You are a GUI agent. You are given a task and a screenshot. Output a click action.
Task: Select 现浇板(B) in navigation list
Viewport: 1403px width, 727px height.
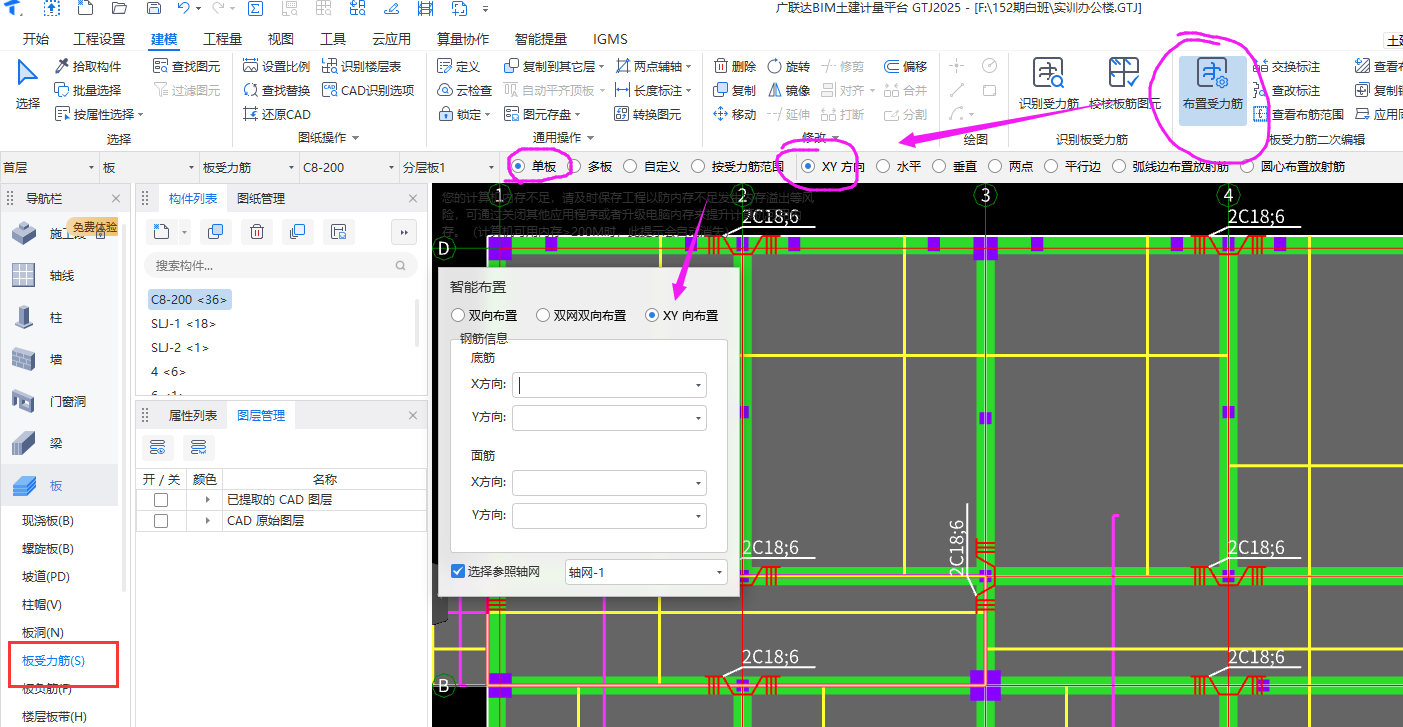tap(48, 521)
